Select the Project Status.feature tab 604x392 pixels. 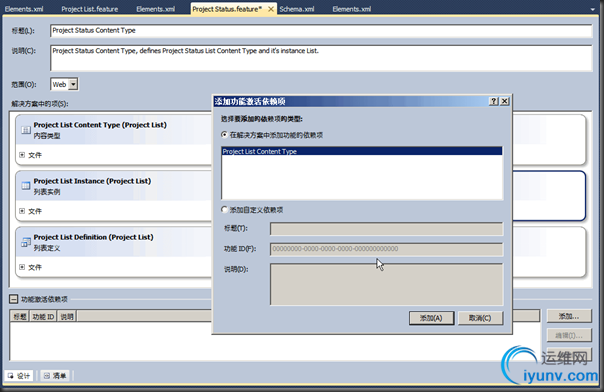227,9
